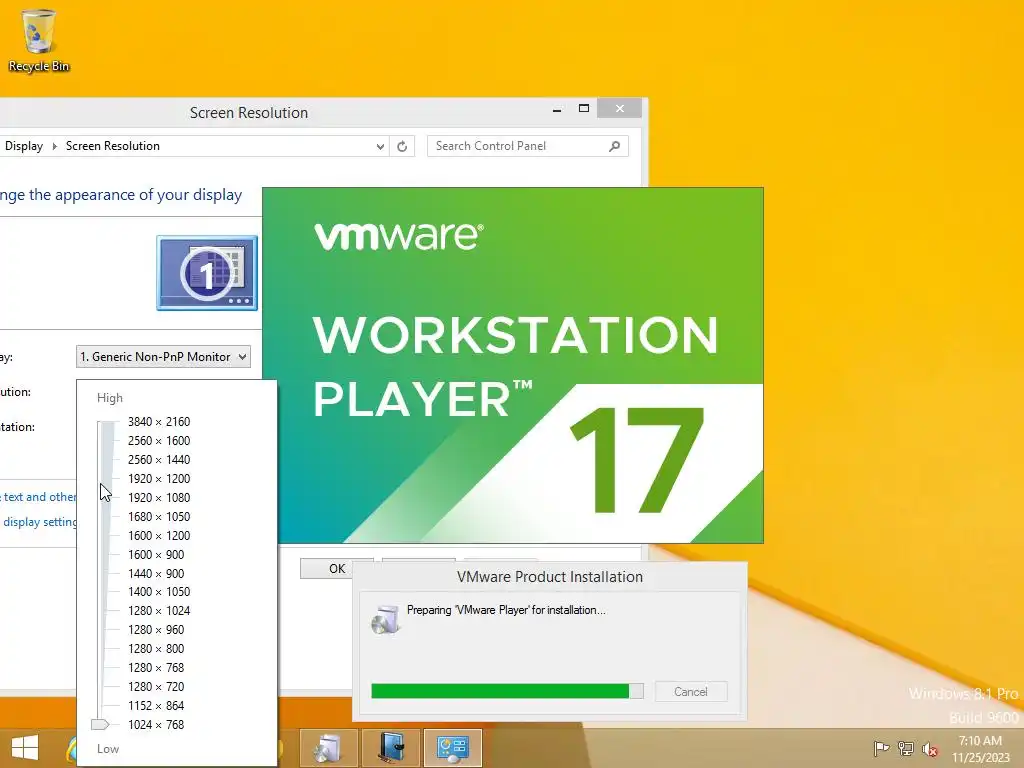This screenshot has width=1024, height=768.
Task: Choose 1280 × 800 resolution
Action: [x=156, y=648]
